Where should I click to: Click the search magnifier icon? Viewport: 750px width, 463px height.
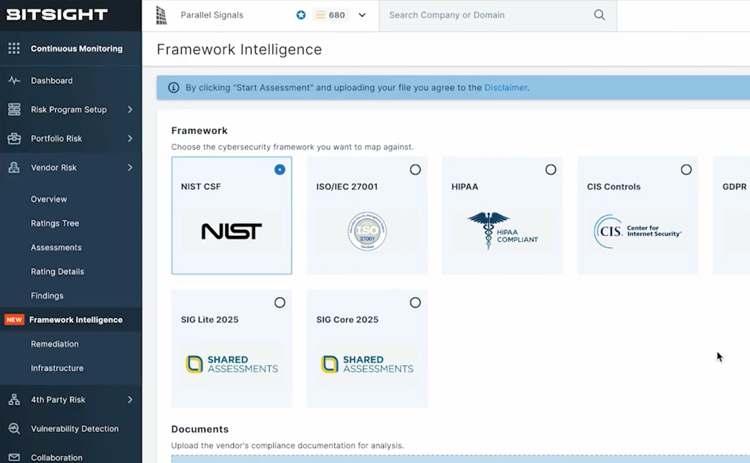point(600,16)
